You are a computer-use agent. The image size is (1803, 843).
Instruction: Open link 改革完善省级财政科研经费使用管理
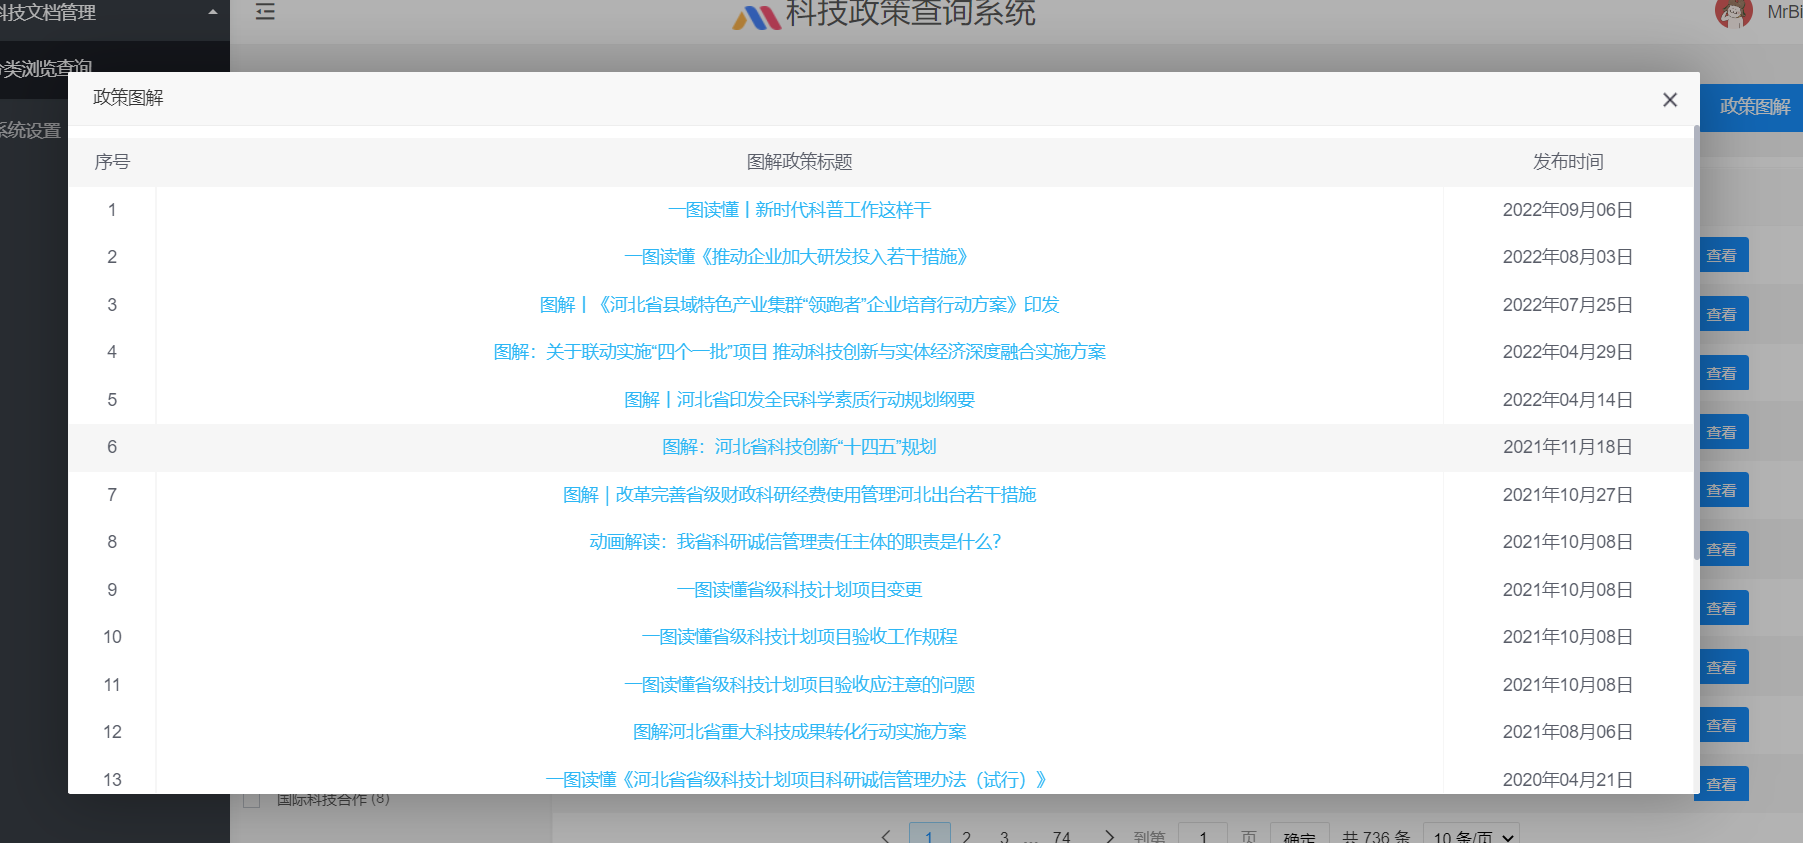(x=799, y=495)
